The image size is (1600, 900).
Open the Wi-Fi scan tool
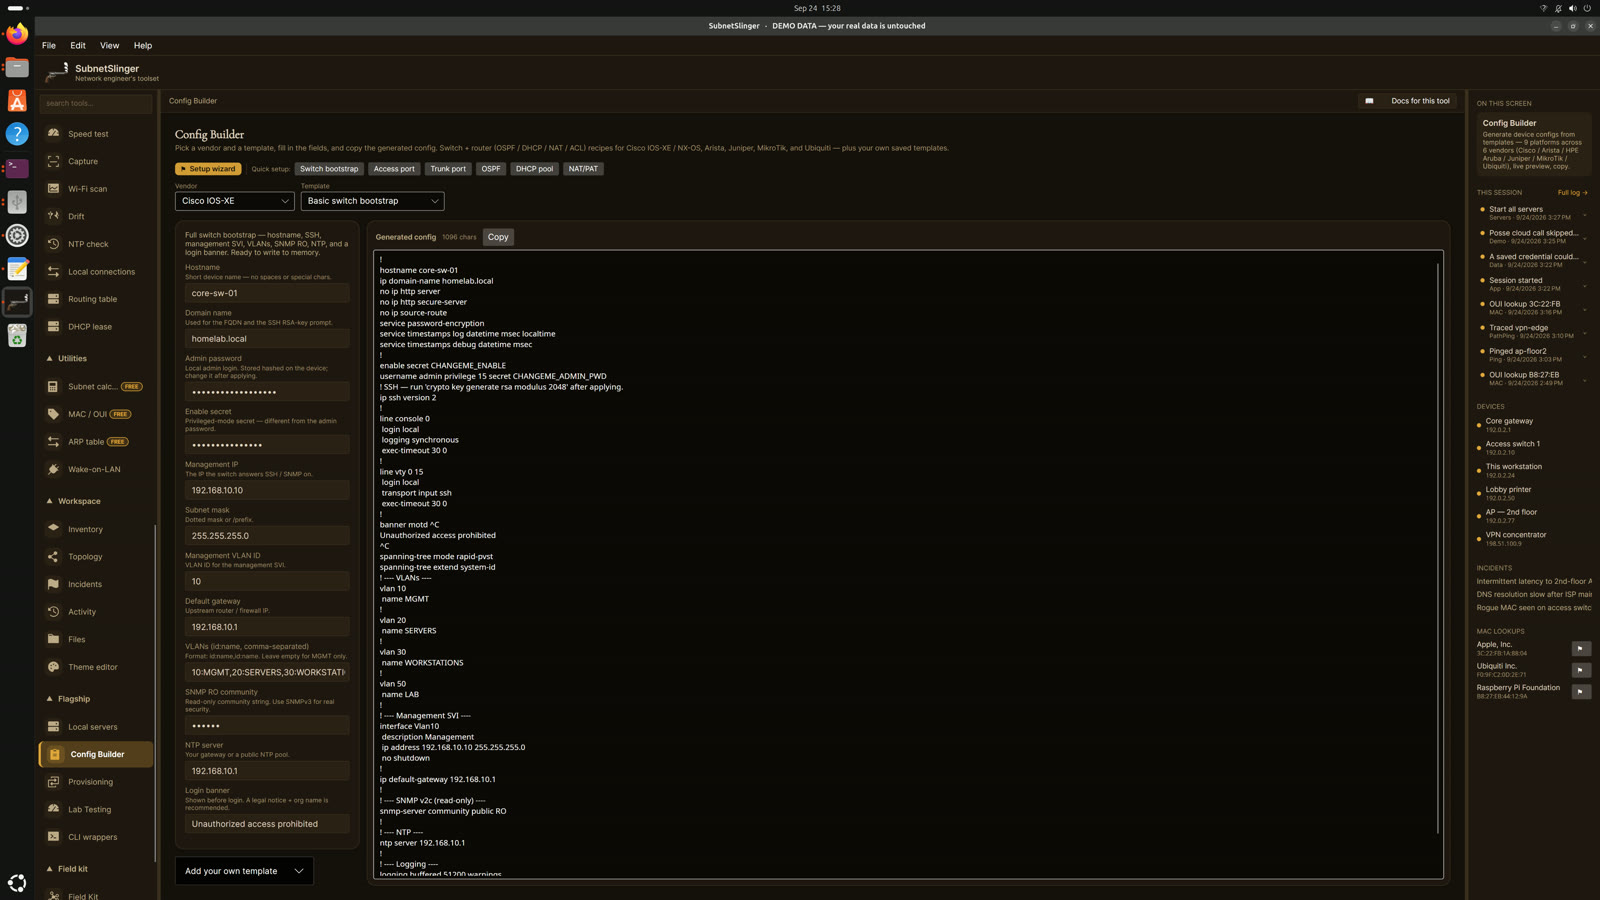[96, 189]
